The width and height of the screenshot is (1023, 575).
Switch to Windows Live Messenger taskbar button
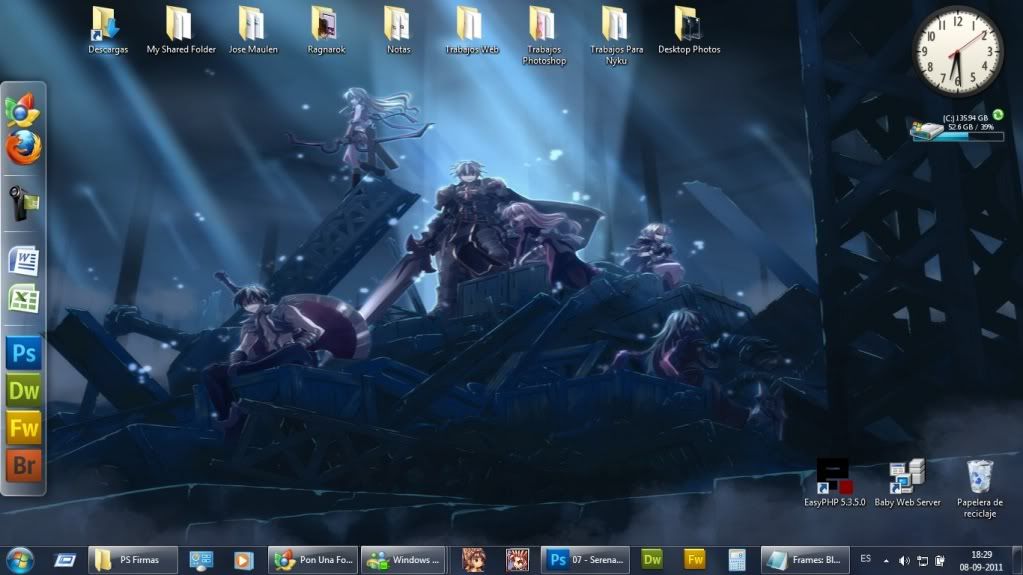point(403,560)
